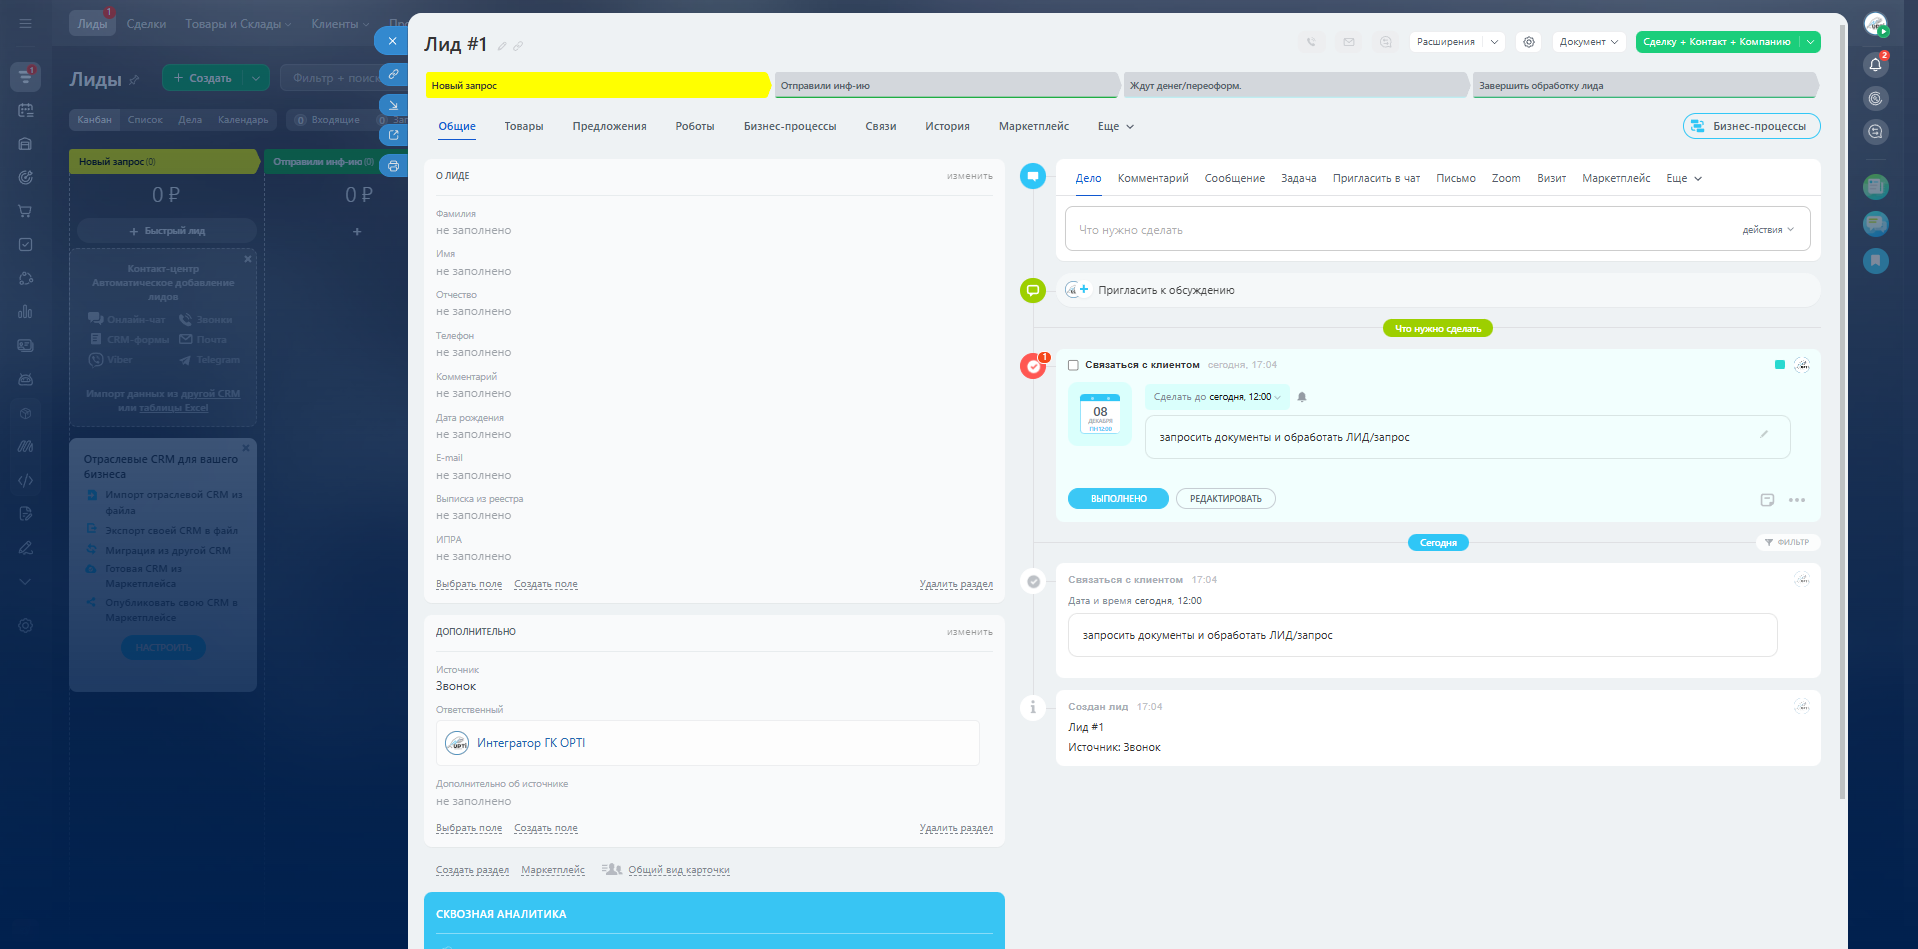Click the Что нужно сделать input field
The height and width of the screenshot is (949, 1918).
1400,230
